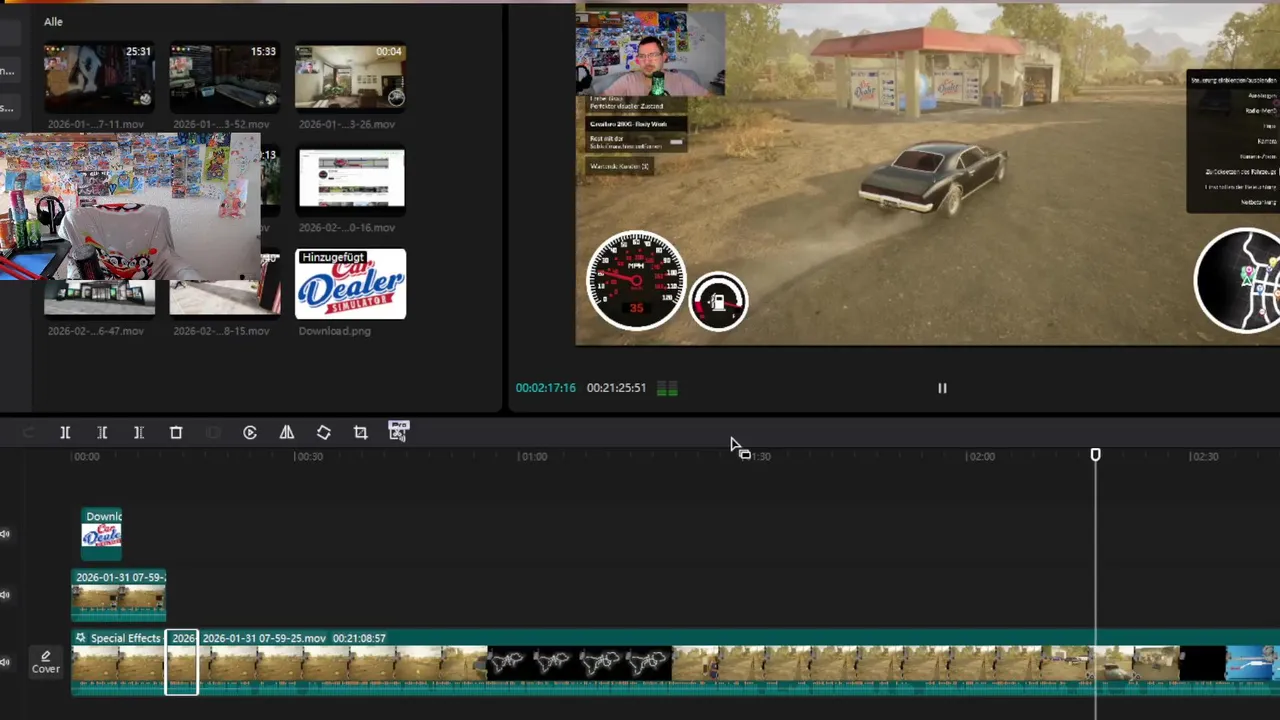The height and width of the screenshot is (720, 1280).
Task: Select the 25:31 media thumbnail
Action: (x=99, y=76)
